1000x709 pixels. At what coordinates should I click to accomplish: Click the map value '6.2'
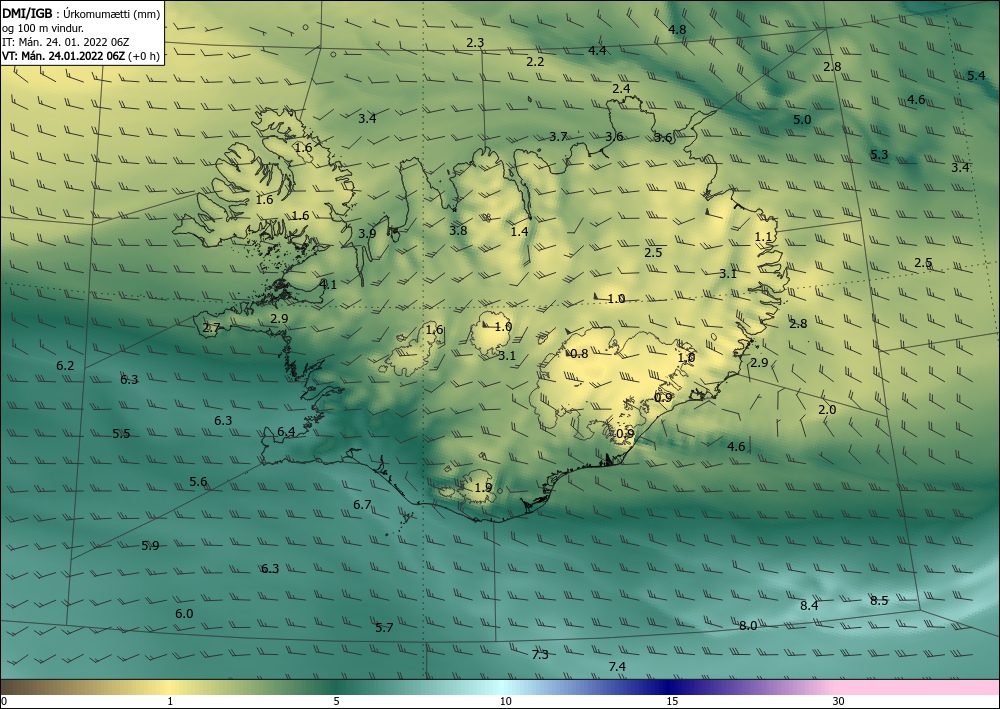tap(65, 365)
